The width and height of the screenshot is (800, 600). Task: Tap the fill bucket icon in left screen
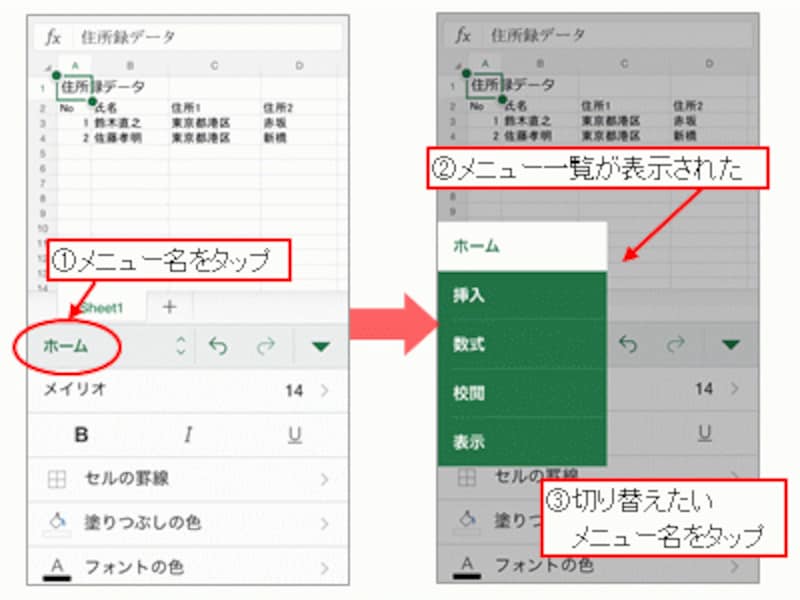58,522
